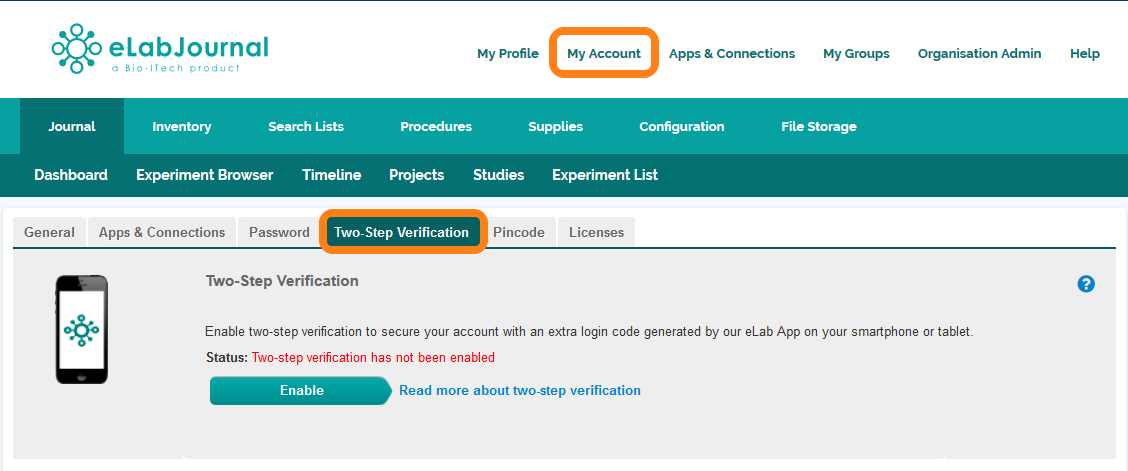The width and height of the screenshot is (1128, 471).
Task: Click the blue help question mark icon
Action: [1086, 284]
